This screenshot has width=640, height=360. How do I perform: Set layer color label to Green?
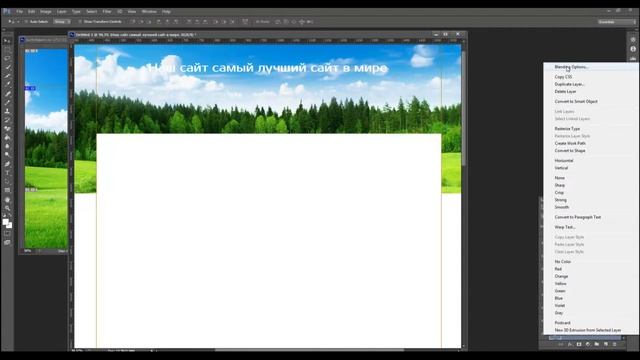(560, 291)
